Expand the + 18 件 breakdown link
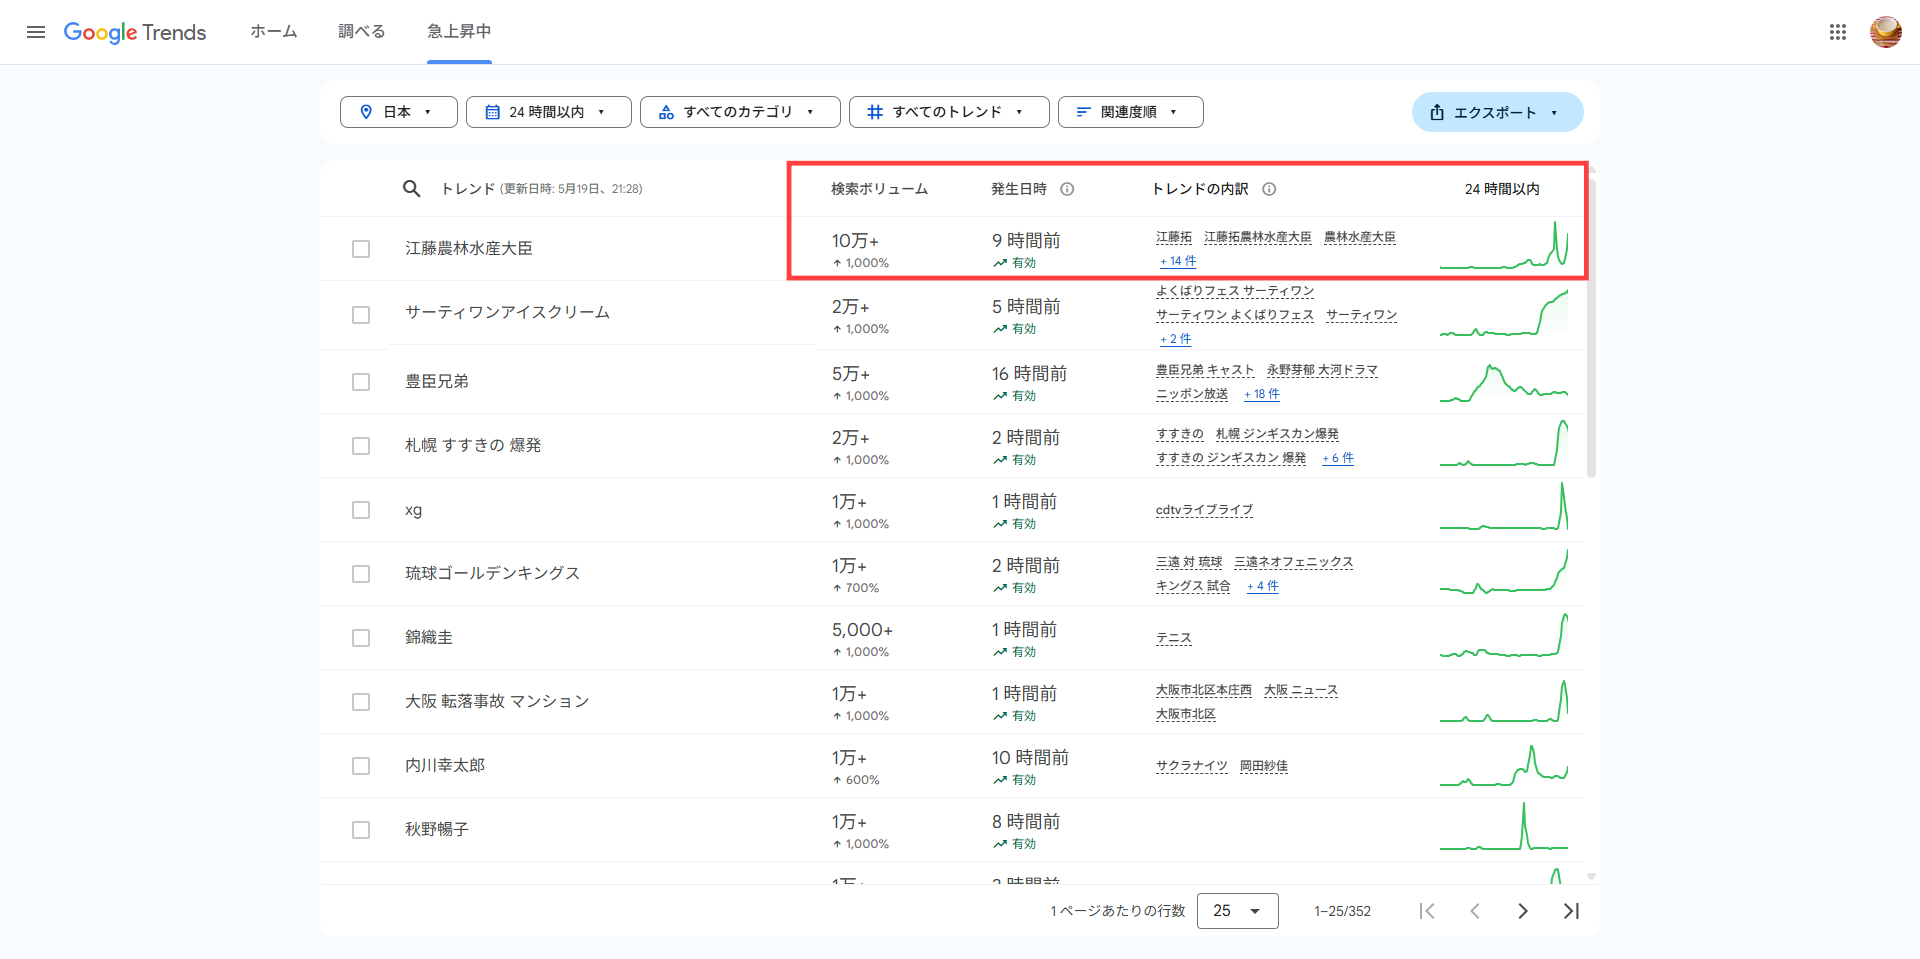This screenshot has width=1920, height=959. point(1262,394)
